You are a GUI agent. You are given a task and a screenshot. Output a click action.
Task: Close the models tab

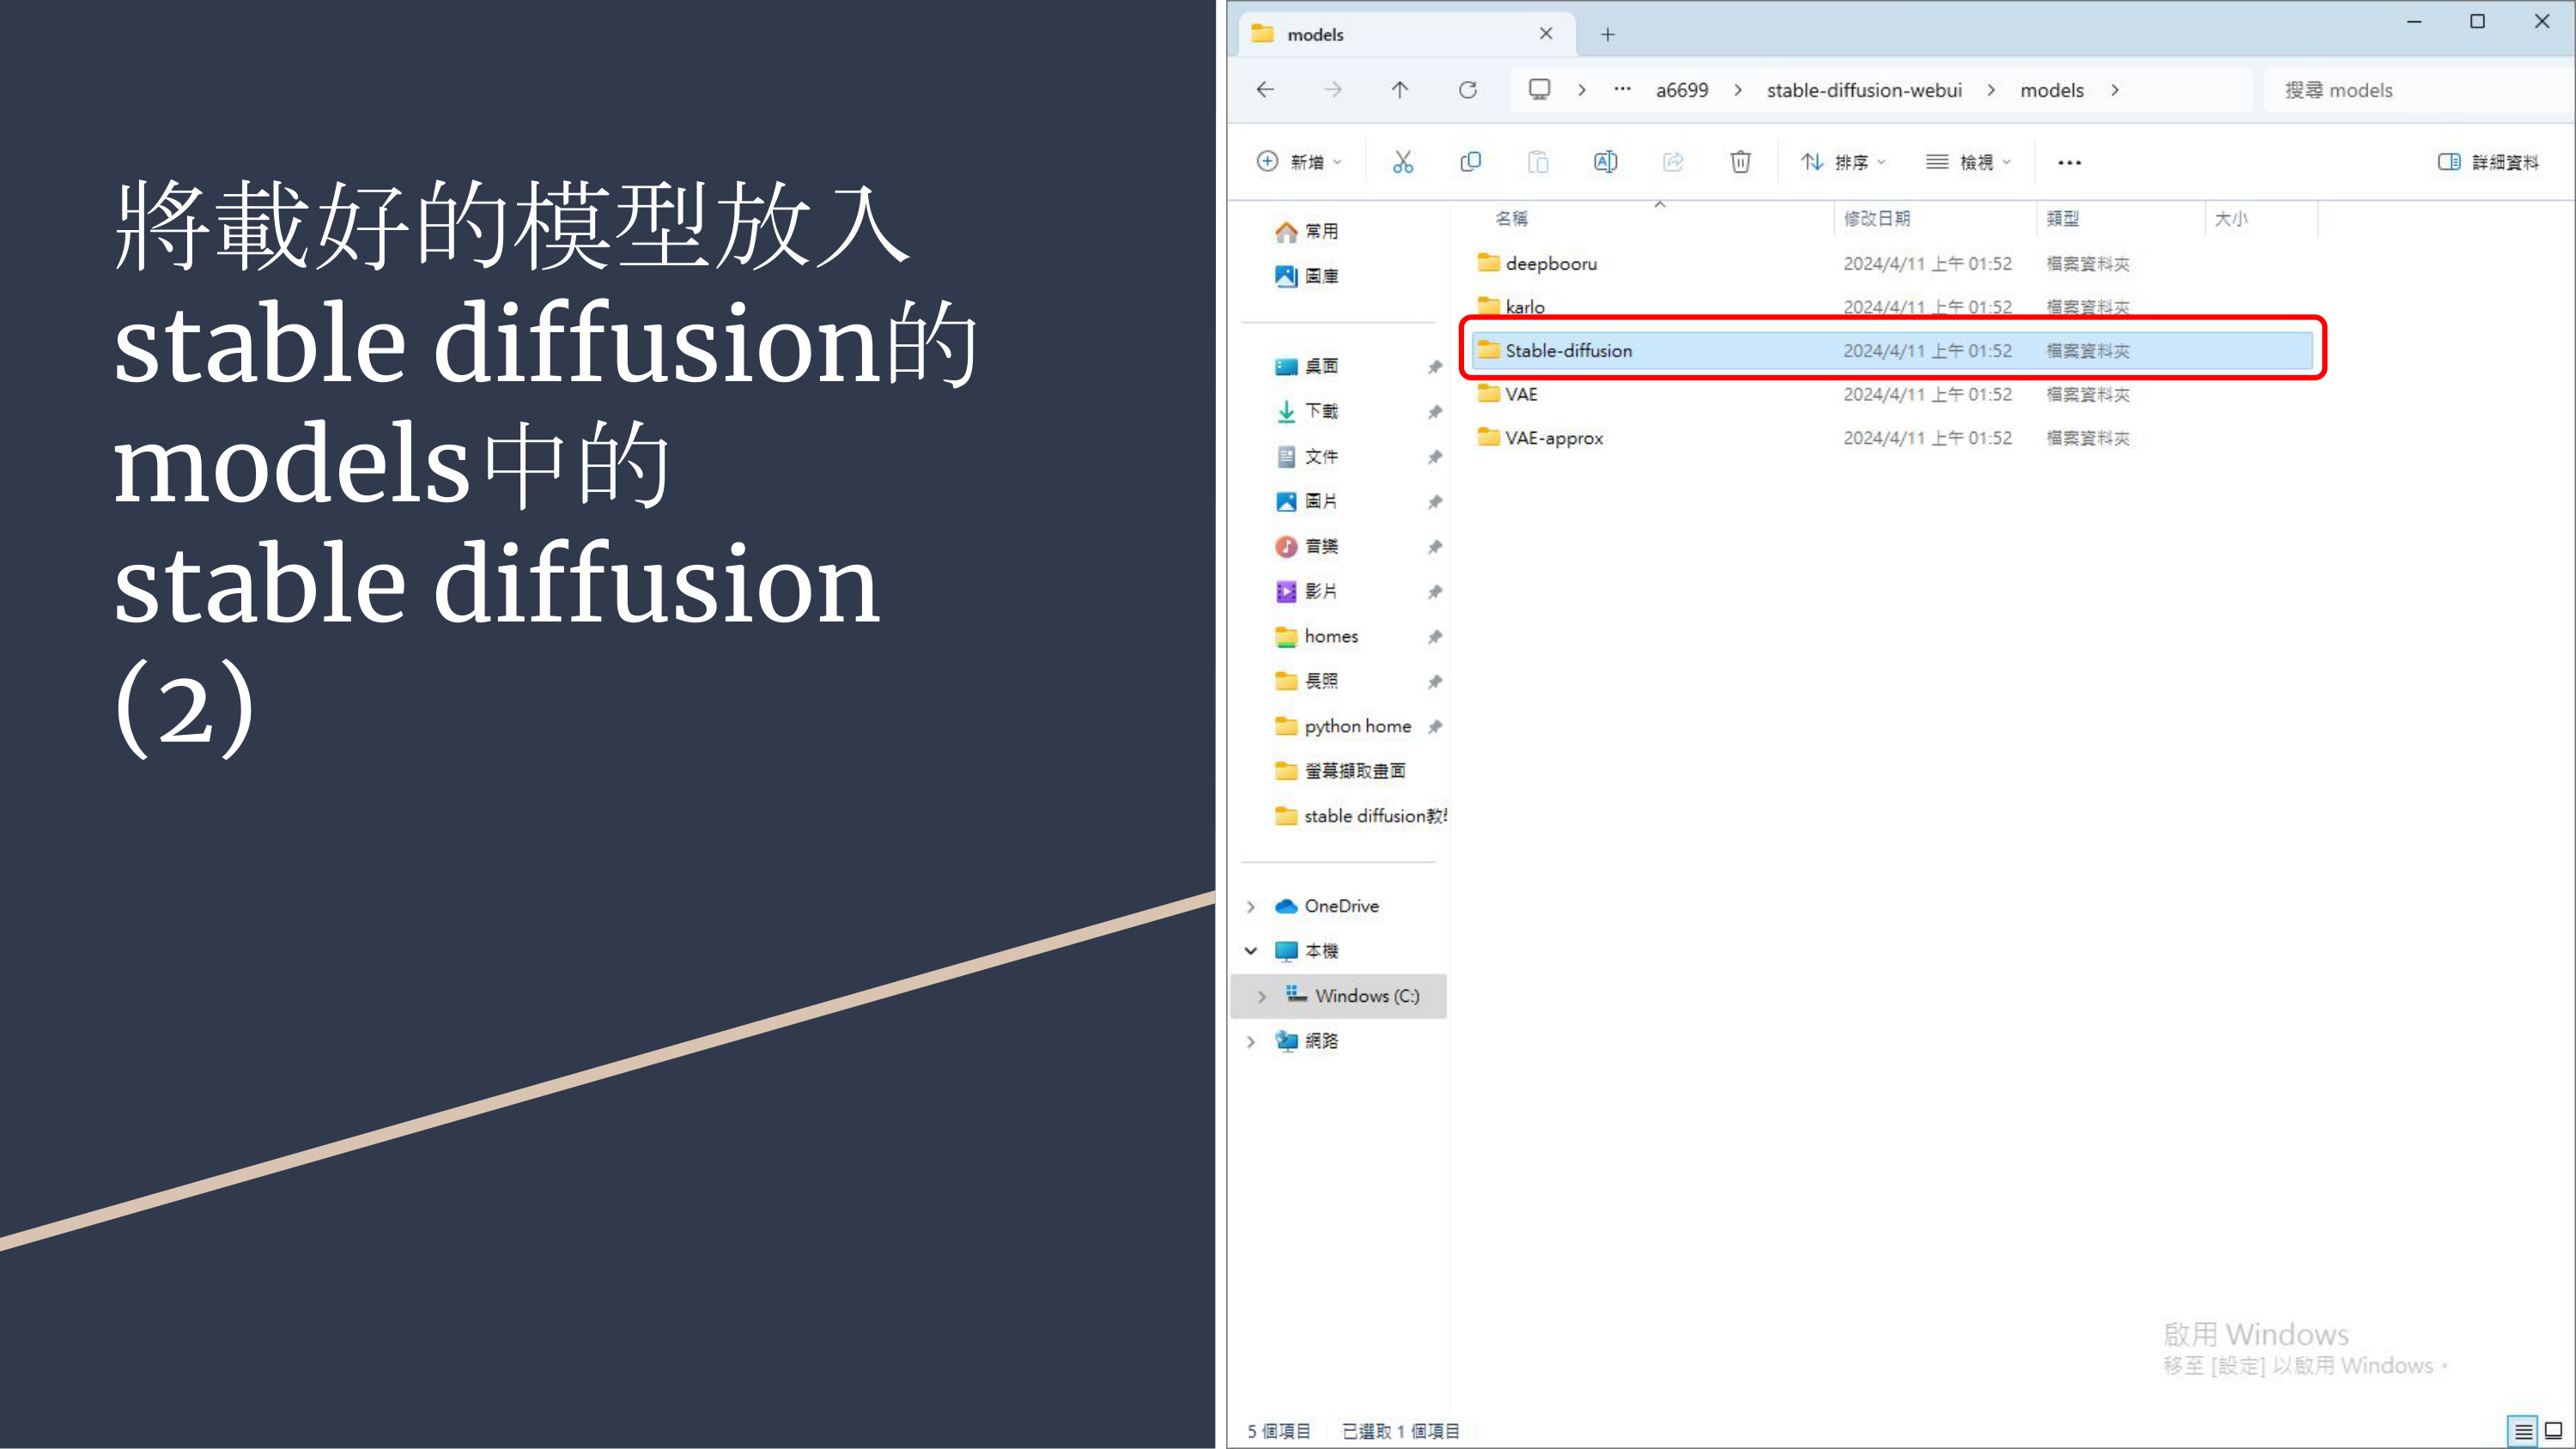(1546, 34)
